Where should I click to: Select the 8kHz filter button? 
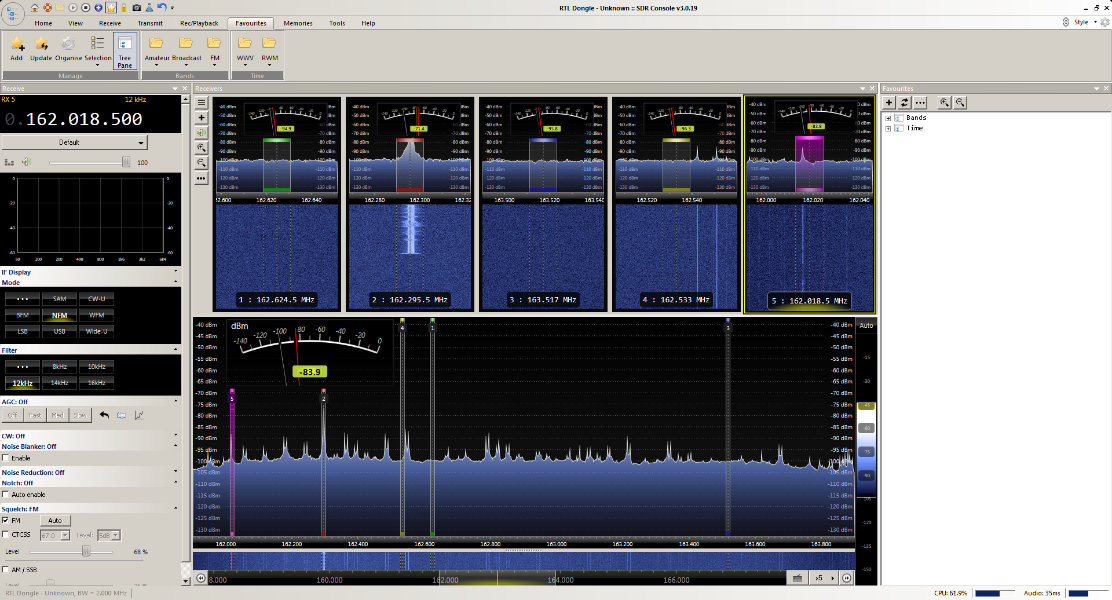coord(60,367)
